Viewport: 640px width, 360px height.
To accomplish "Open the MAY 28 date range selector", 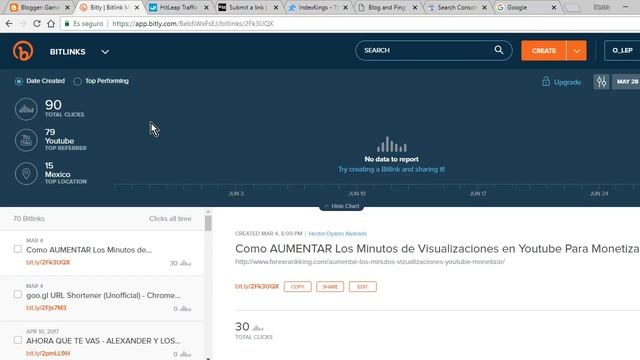I will coord(627,82).
